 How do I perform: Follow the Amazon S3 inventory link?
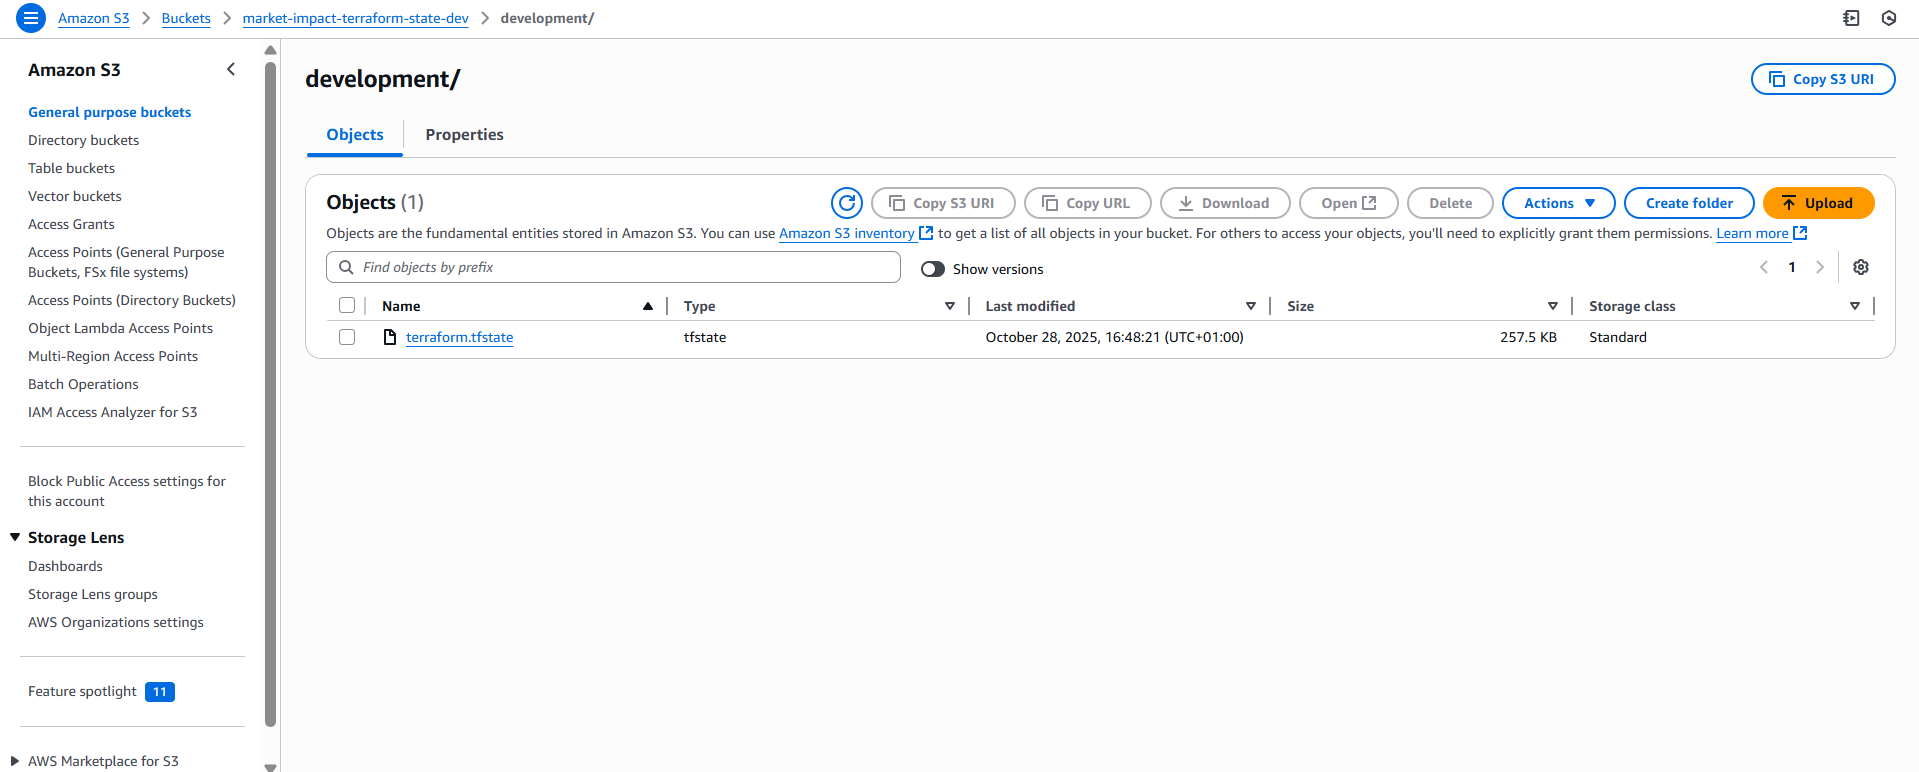846,233
